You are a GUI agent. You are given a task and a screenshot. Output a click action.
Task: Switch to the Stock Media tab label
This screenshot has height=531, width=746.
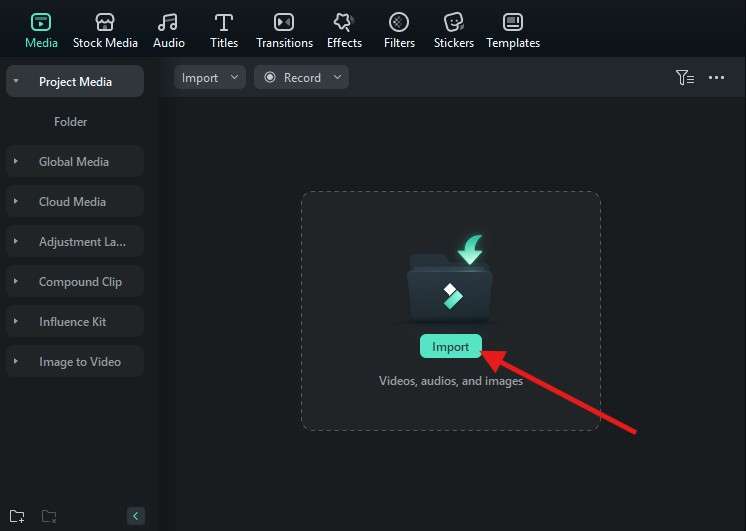(x=105, y=43)
